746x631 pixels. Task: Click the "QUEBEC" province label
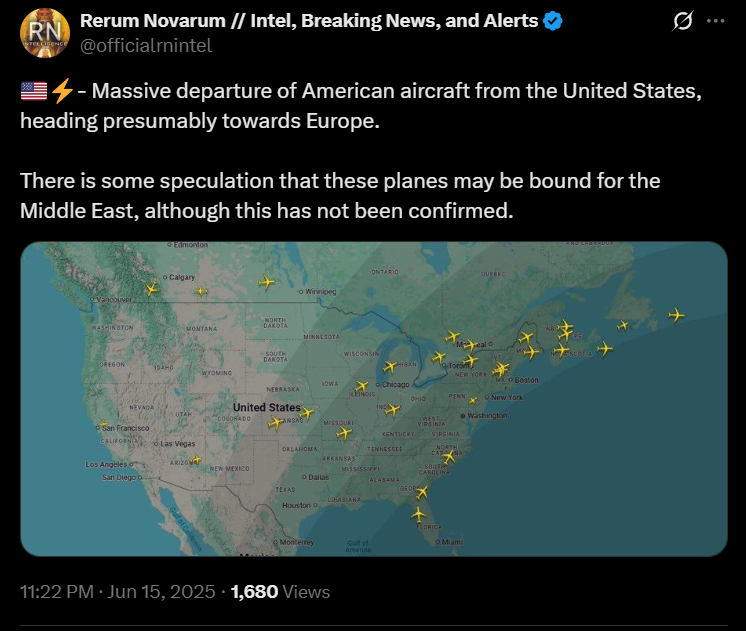coord(493,274)
